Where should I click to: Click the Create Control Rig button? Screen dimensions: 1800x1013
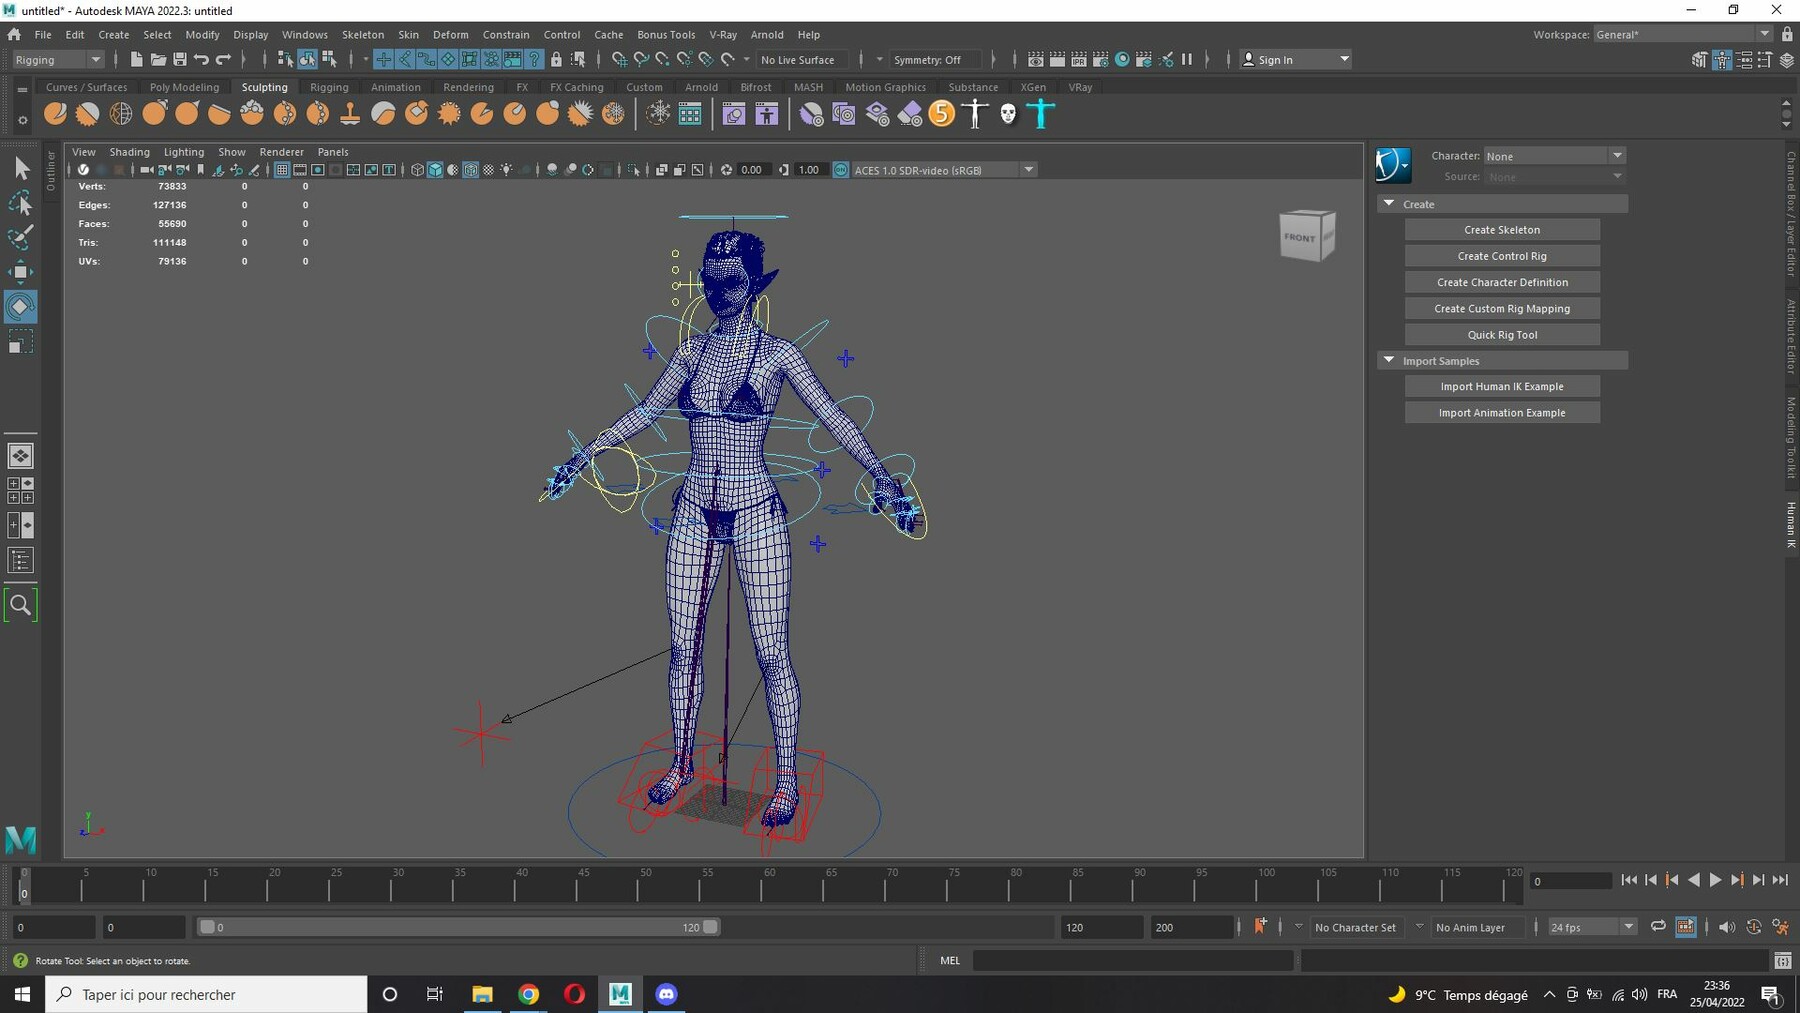tap(1502, 256)
